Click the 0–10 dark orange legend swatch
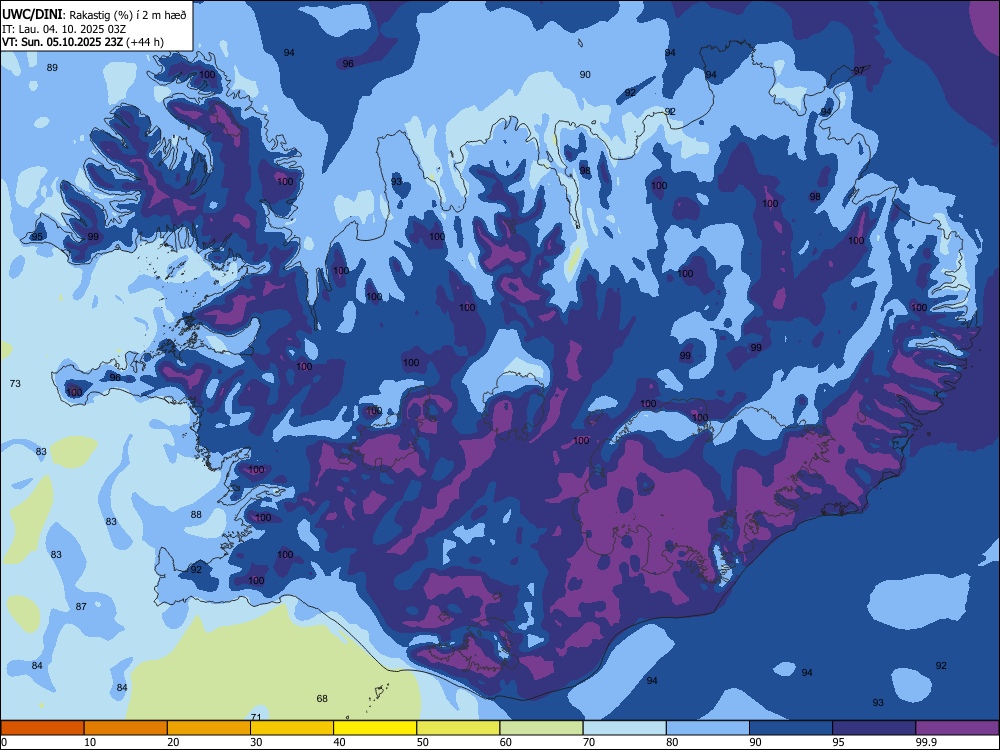This screenshot has height=750, width=1000. point(42,728)
